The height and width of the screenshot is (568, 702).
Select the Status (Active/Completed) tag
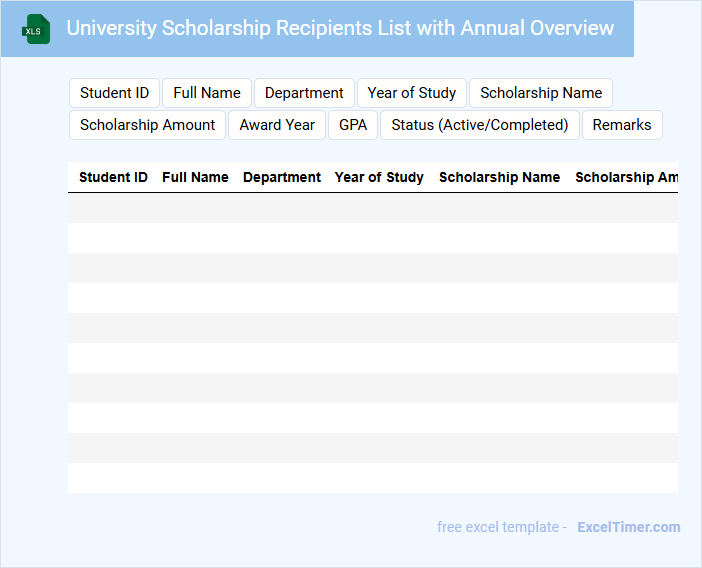pyautogui.click(x=479, y=125)
